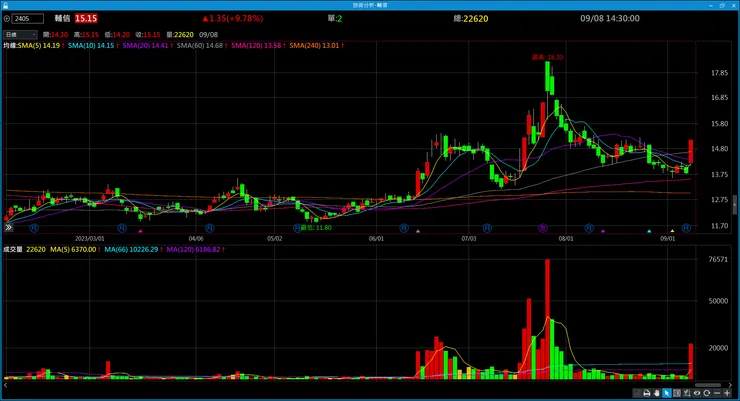Click the 2023/03/01 date axis label
740x401 pixels.
point(90,239)
